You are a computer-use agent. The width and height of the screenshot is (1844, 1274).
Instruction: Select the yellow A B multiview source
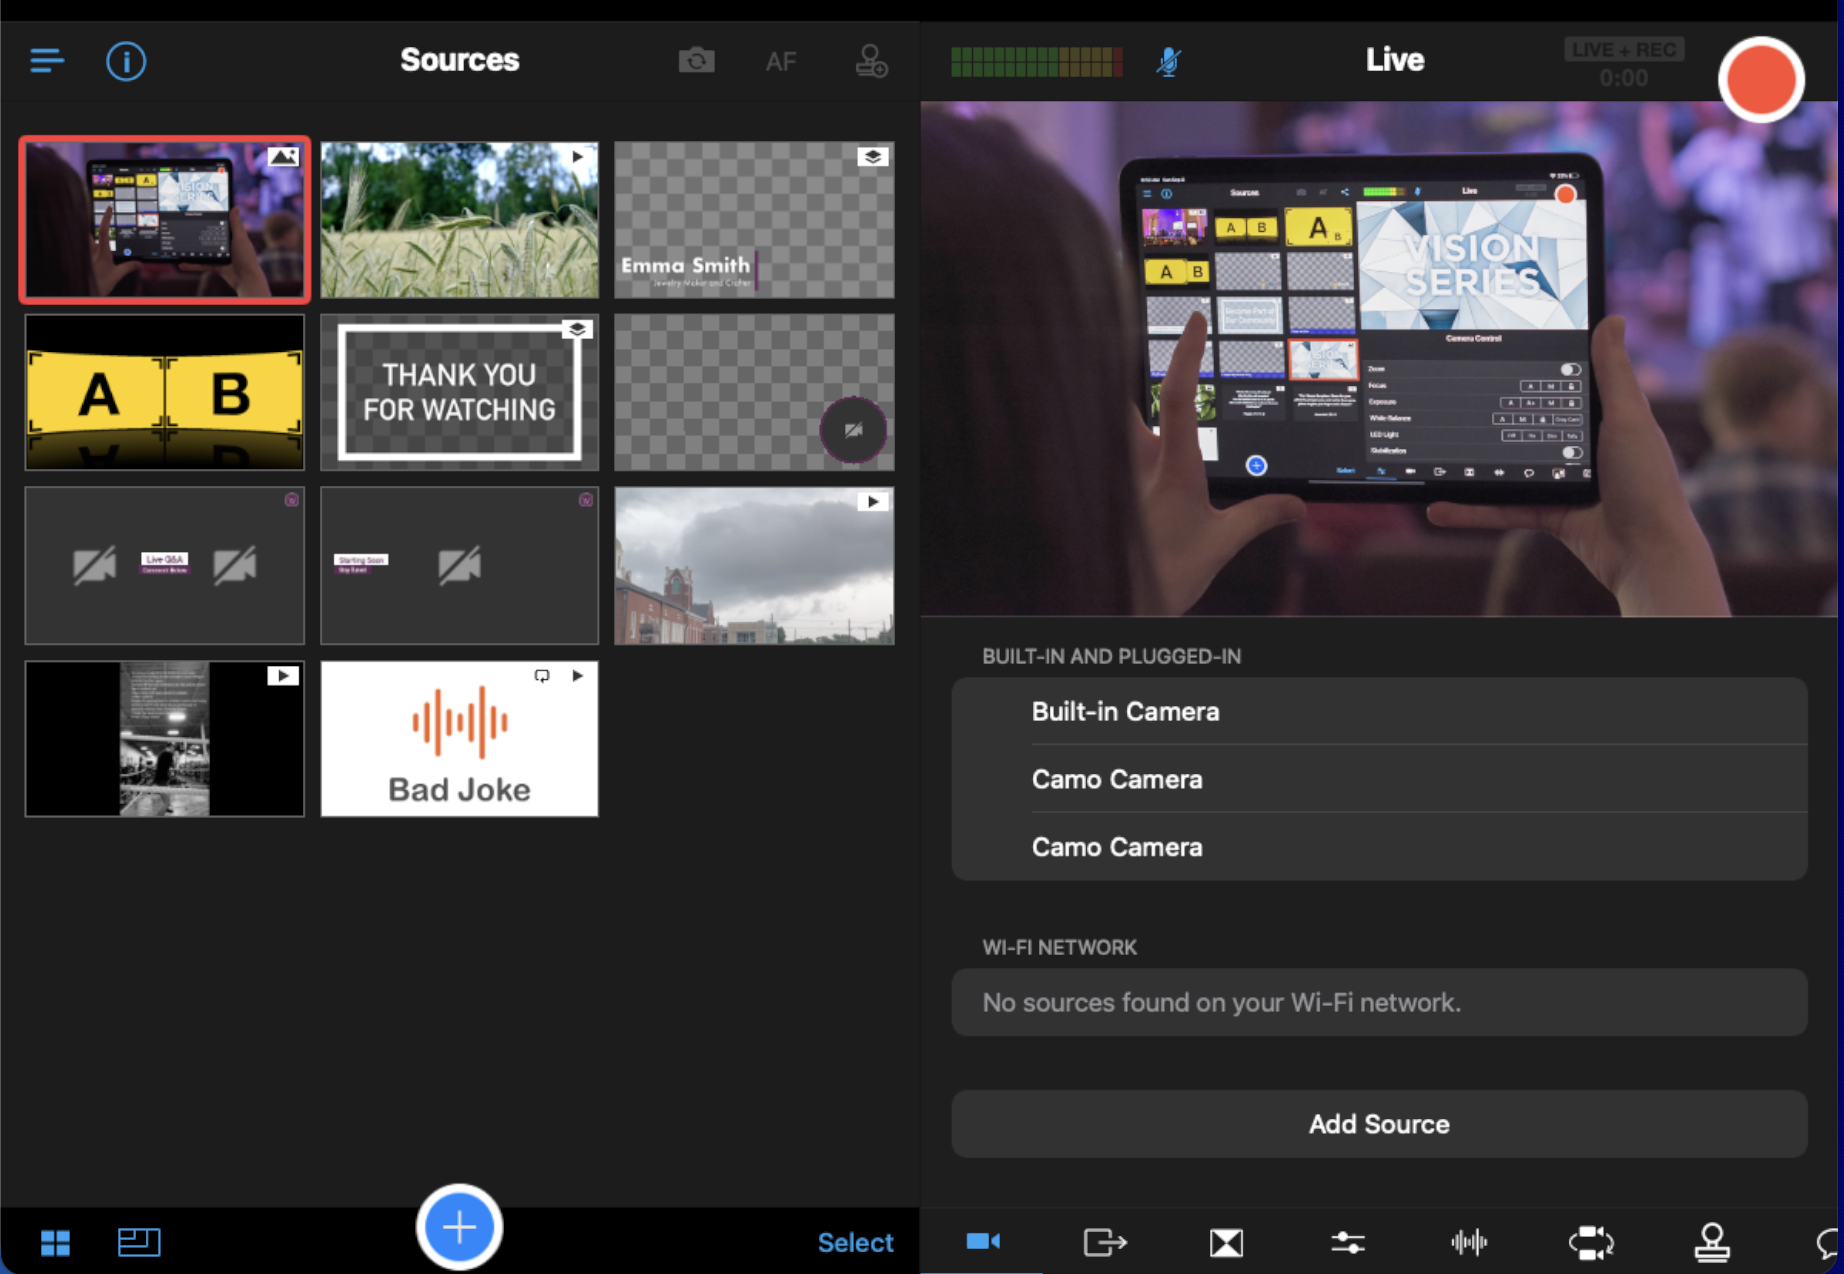click(165, 392)
